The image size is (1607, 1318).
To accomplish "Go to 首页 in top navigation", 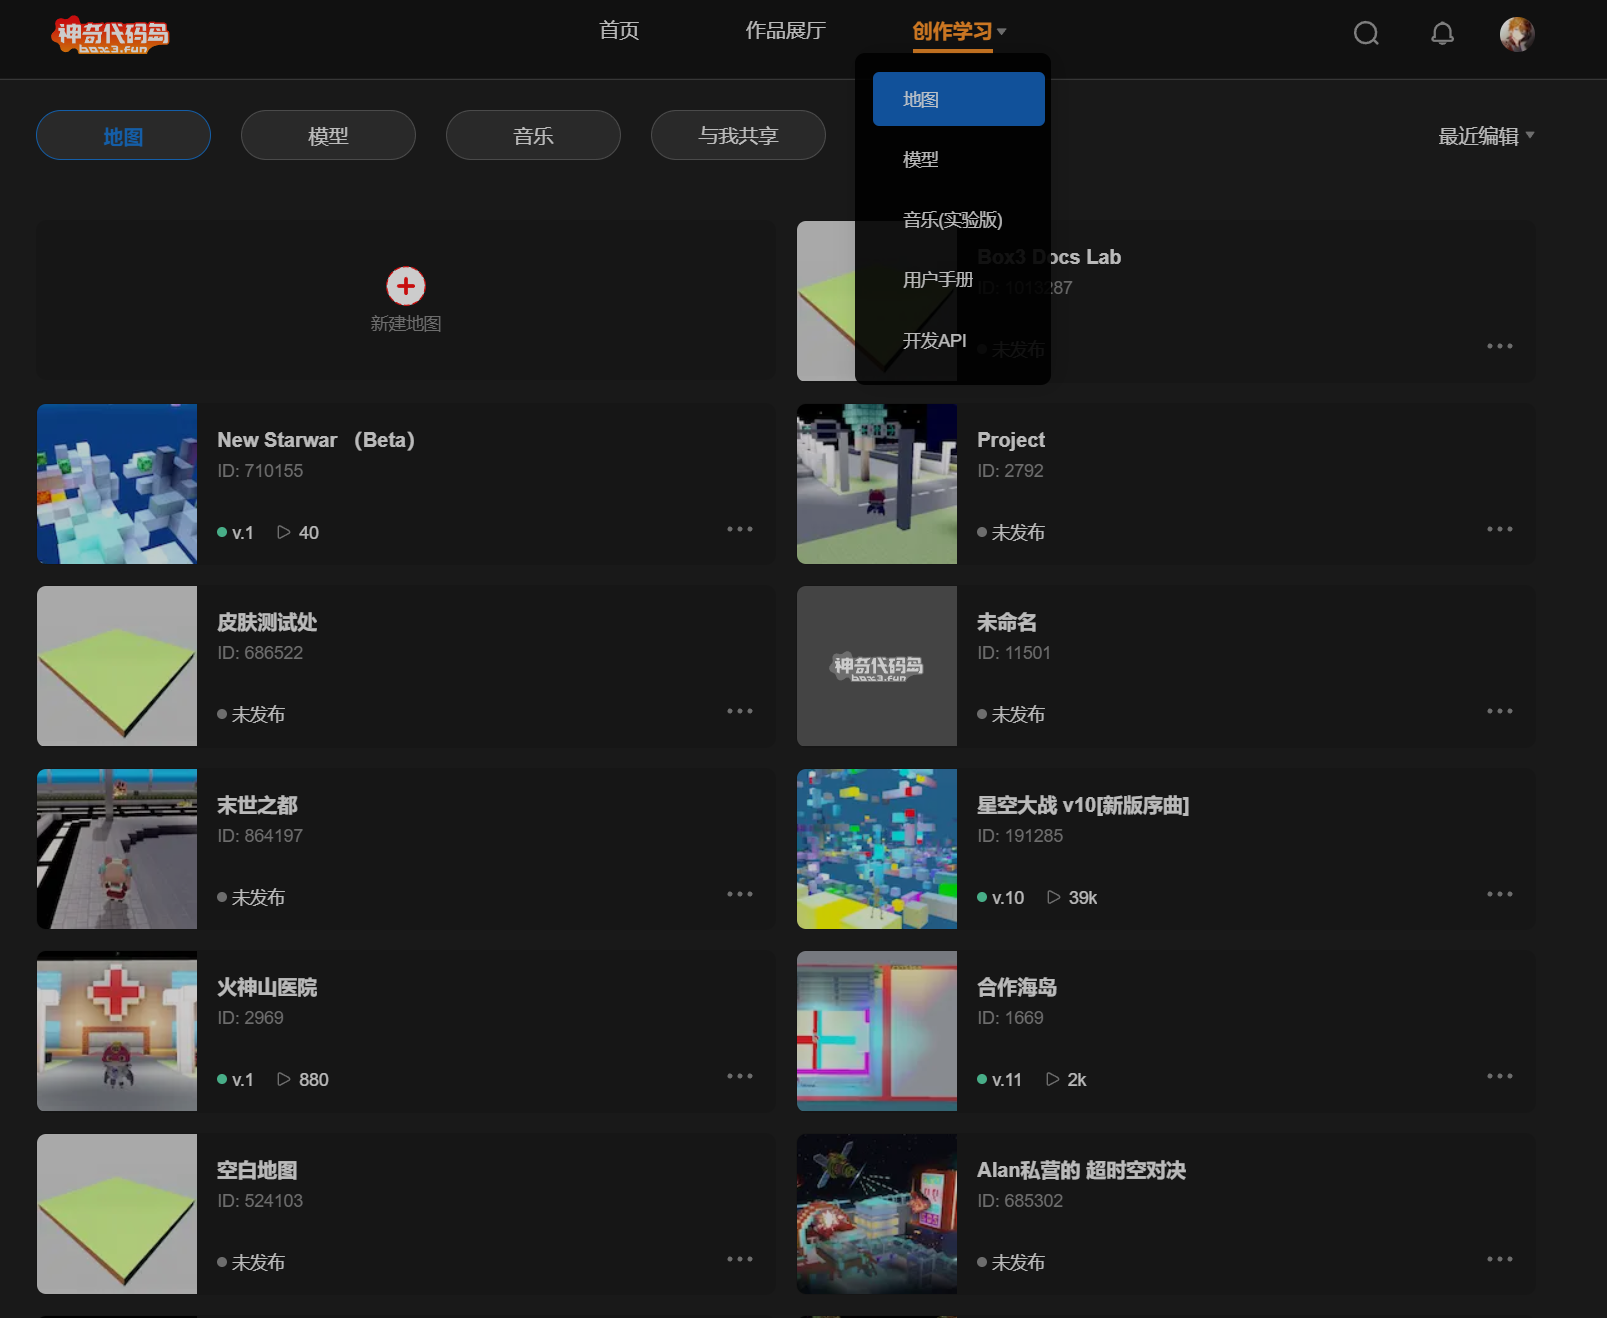I will [619, 31].
